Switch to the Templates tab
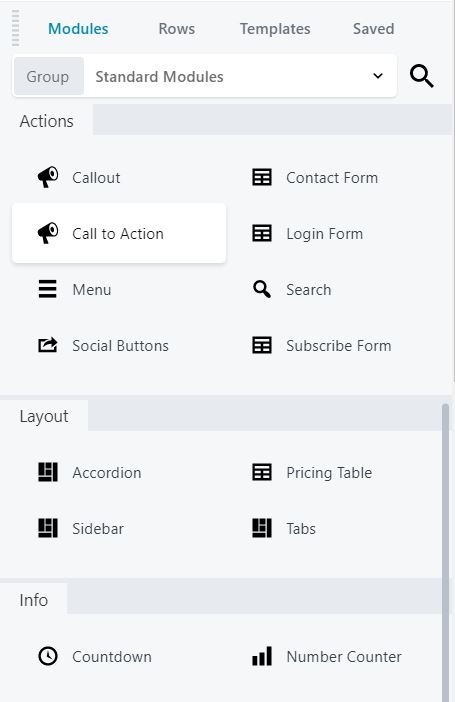The width and height of the screenshot is (455, 702). (x=275, y=29)
